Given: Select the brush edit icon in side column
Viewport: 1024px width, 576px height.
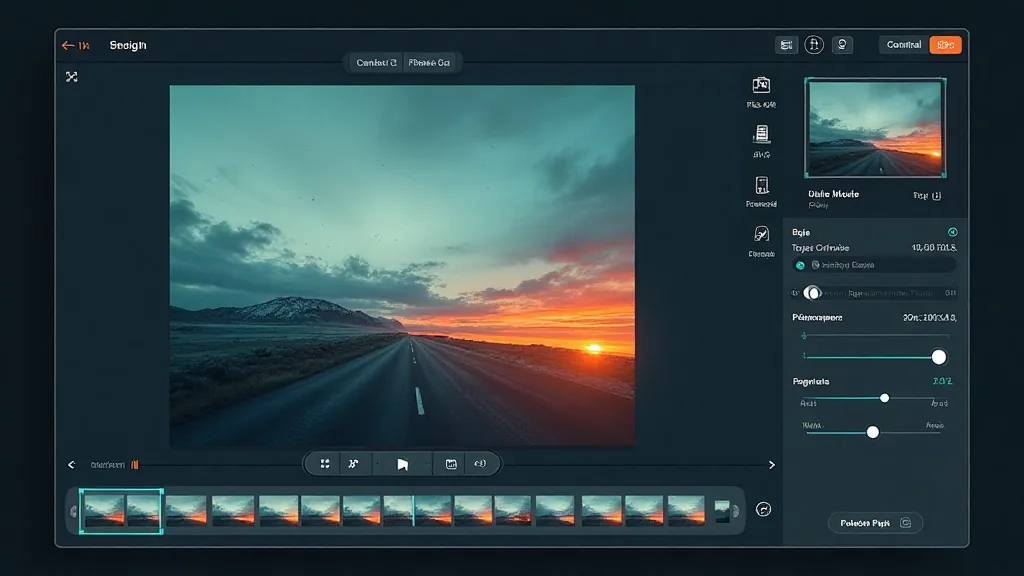Looking at the screenshot, I should tap(761, 234).
